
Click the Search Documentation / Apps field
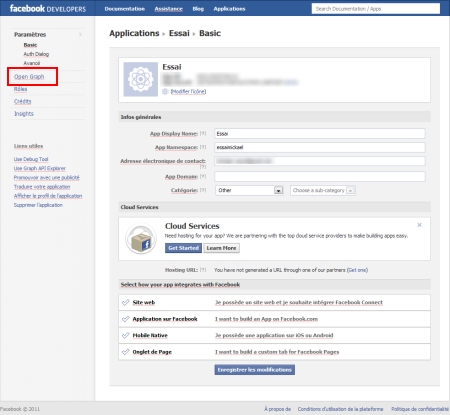(376, 9)
